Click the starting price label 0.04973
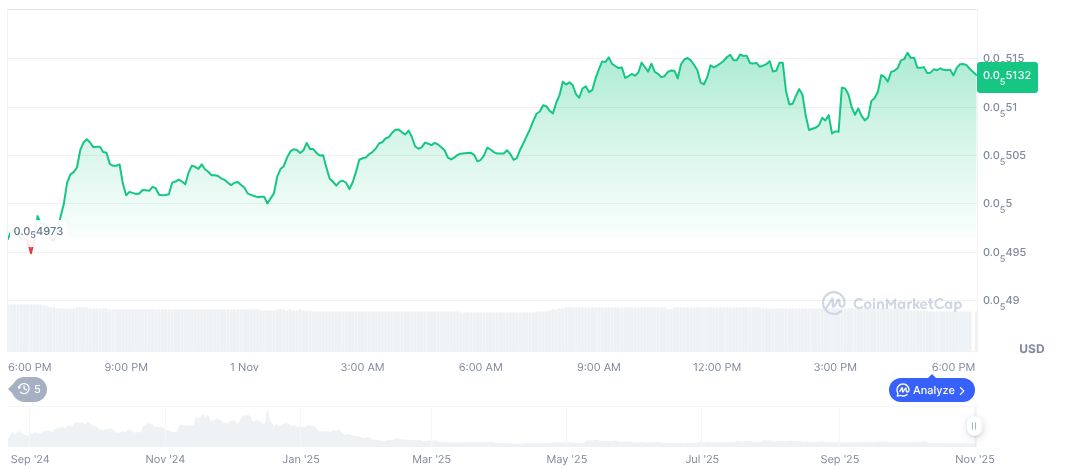Screen dimensions: 1072x470 point(38,231)
